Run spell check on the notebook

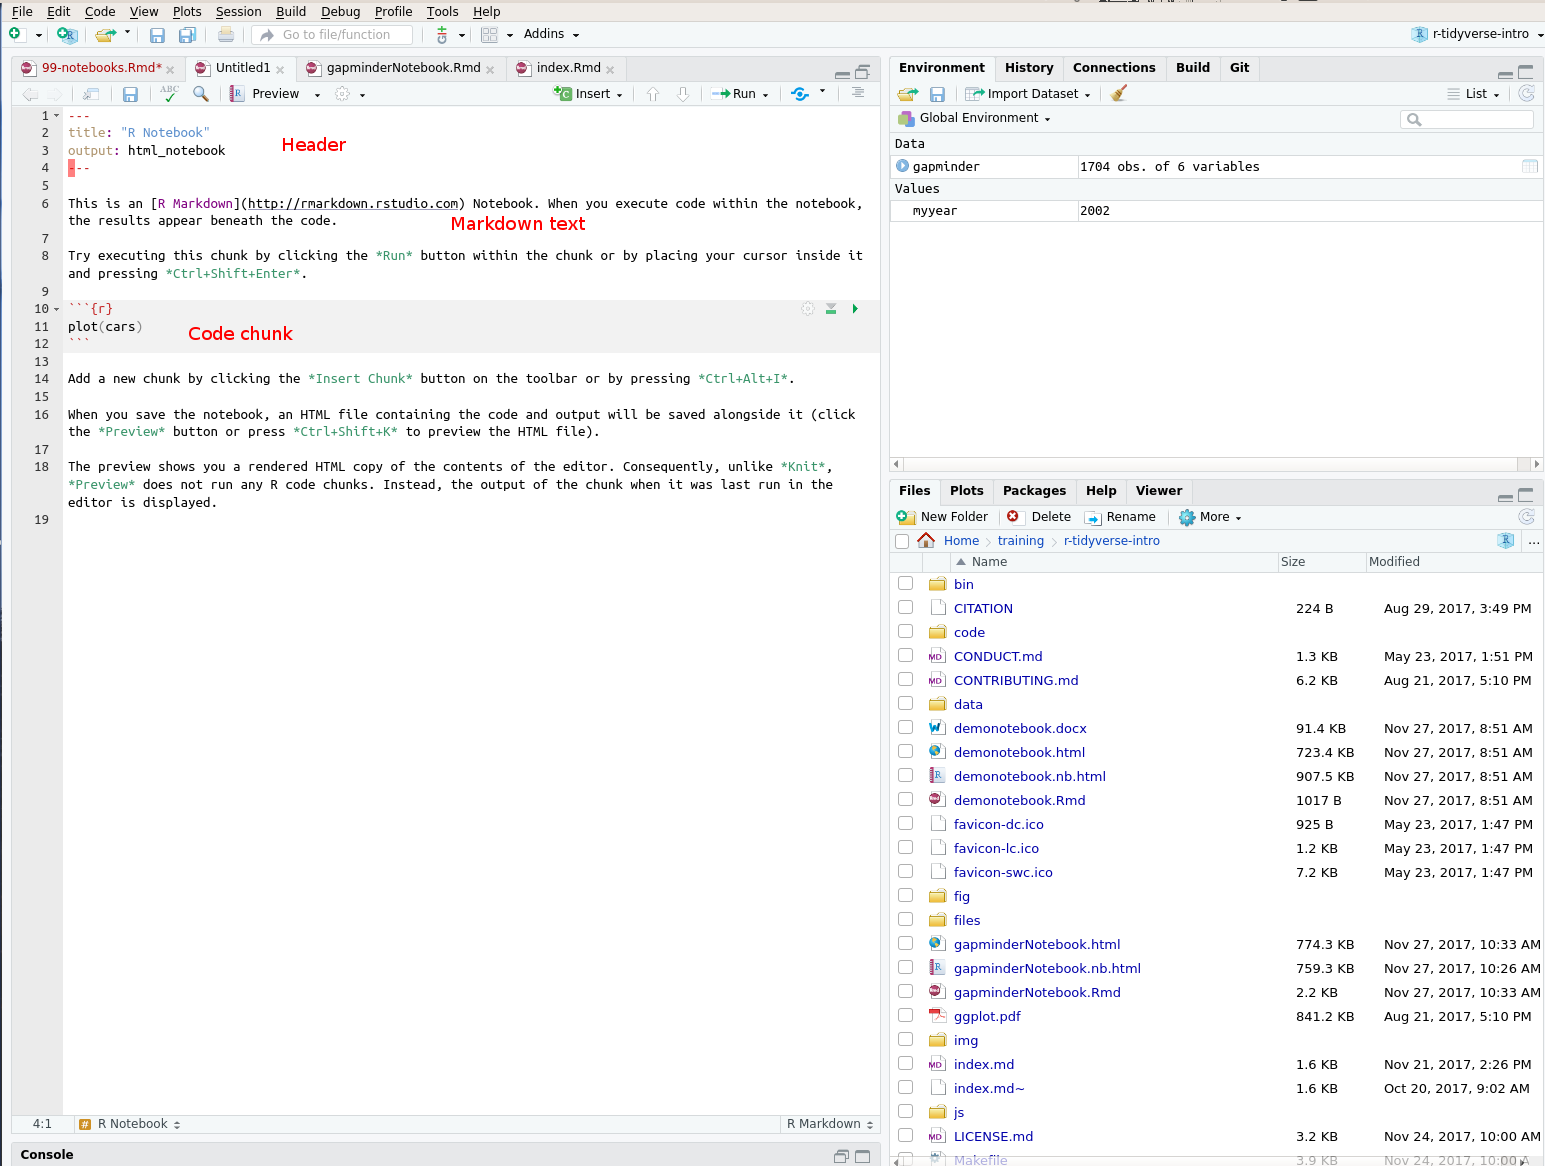coord(168,93)
